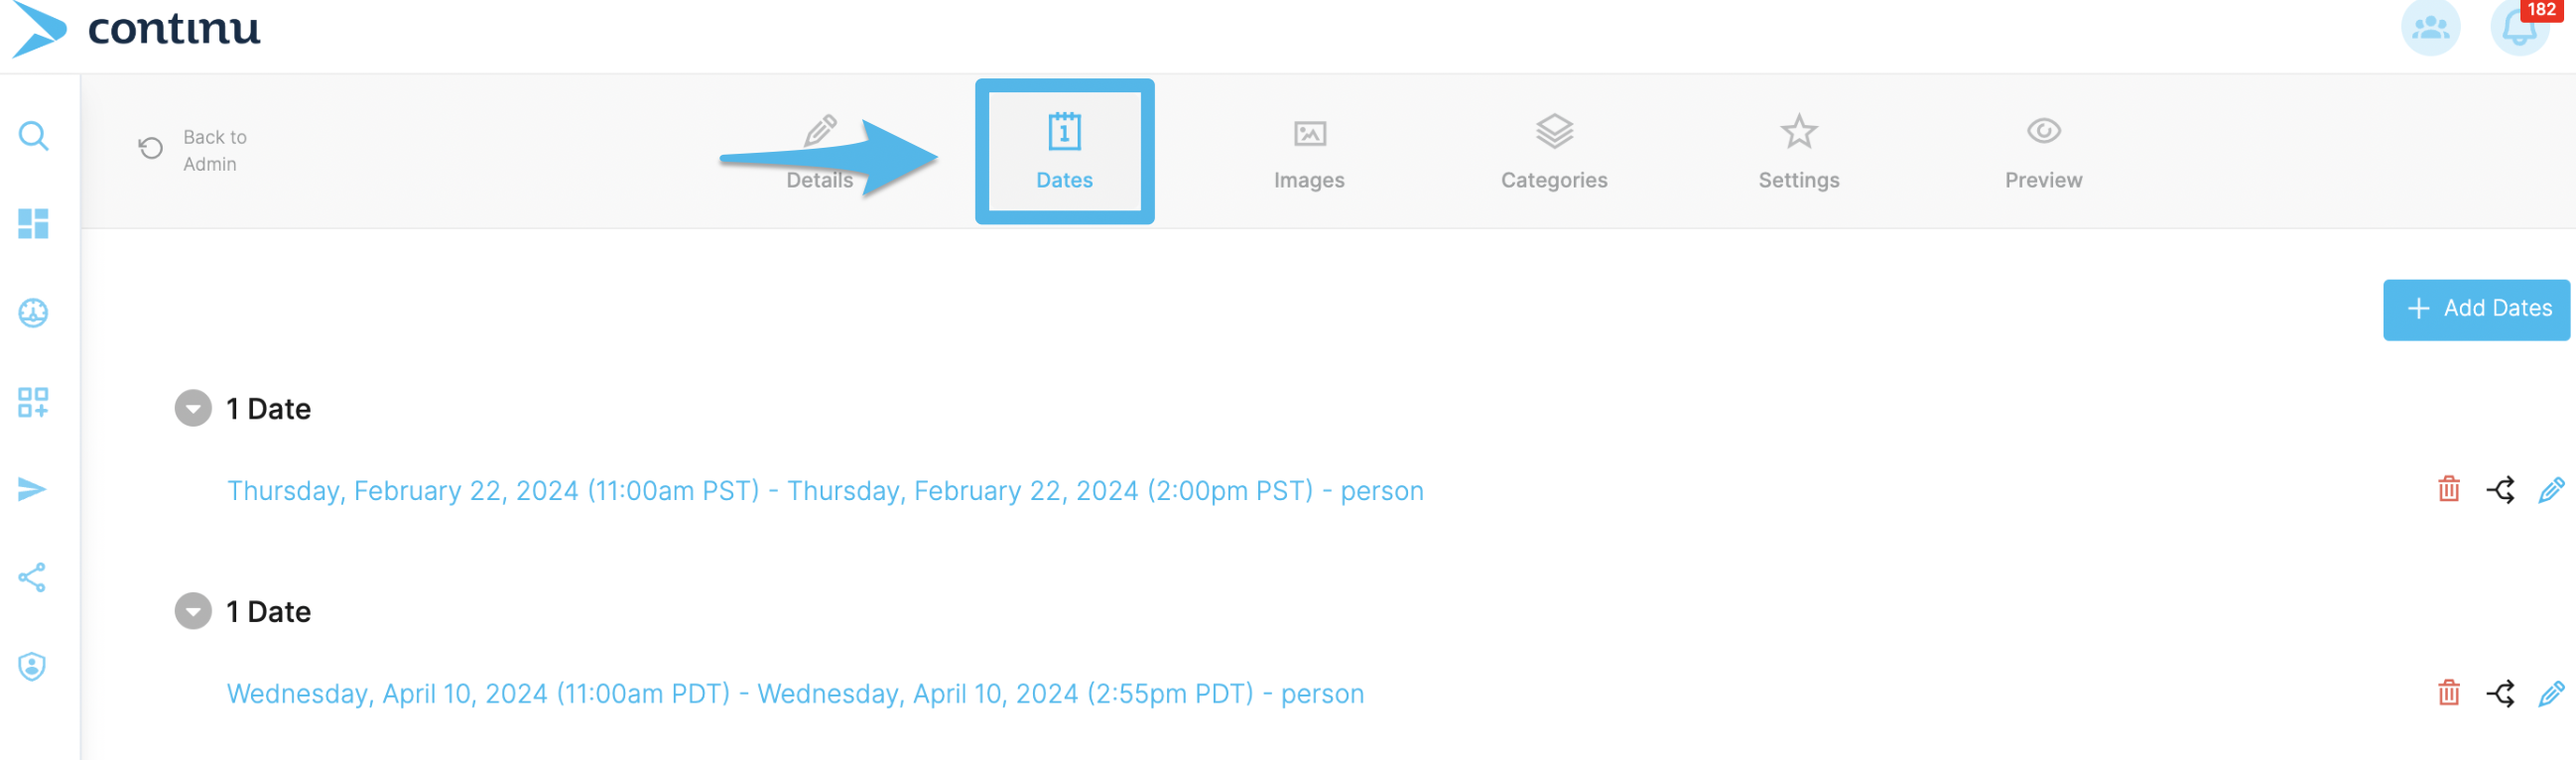Click the paper plane send icon in sidebar
Image resolution: width=2576 pixels, height=760 pixels.
tap(33, 489)
